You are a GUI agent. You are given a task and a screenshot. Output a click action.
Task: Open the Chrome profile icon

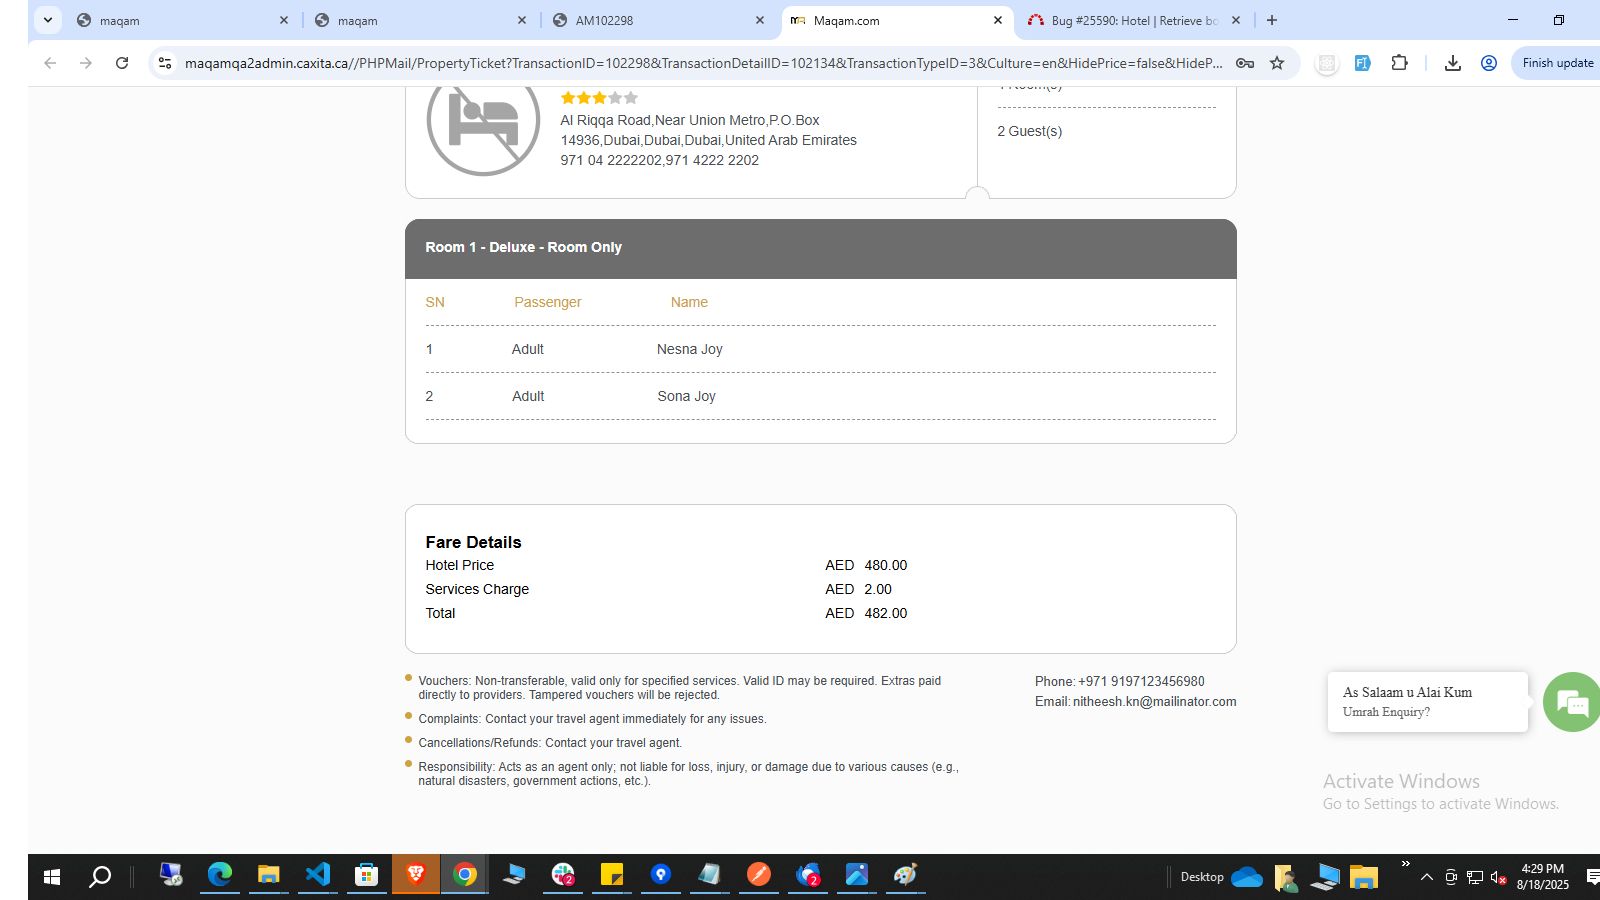1488,63
